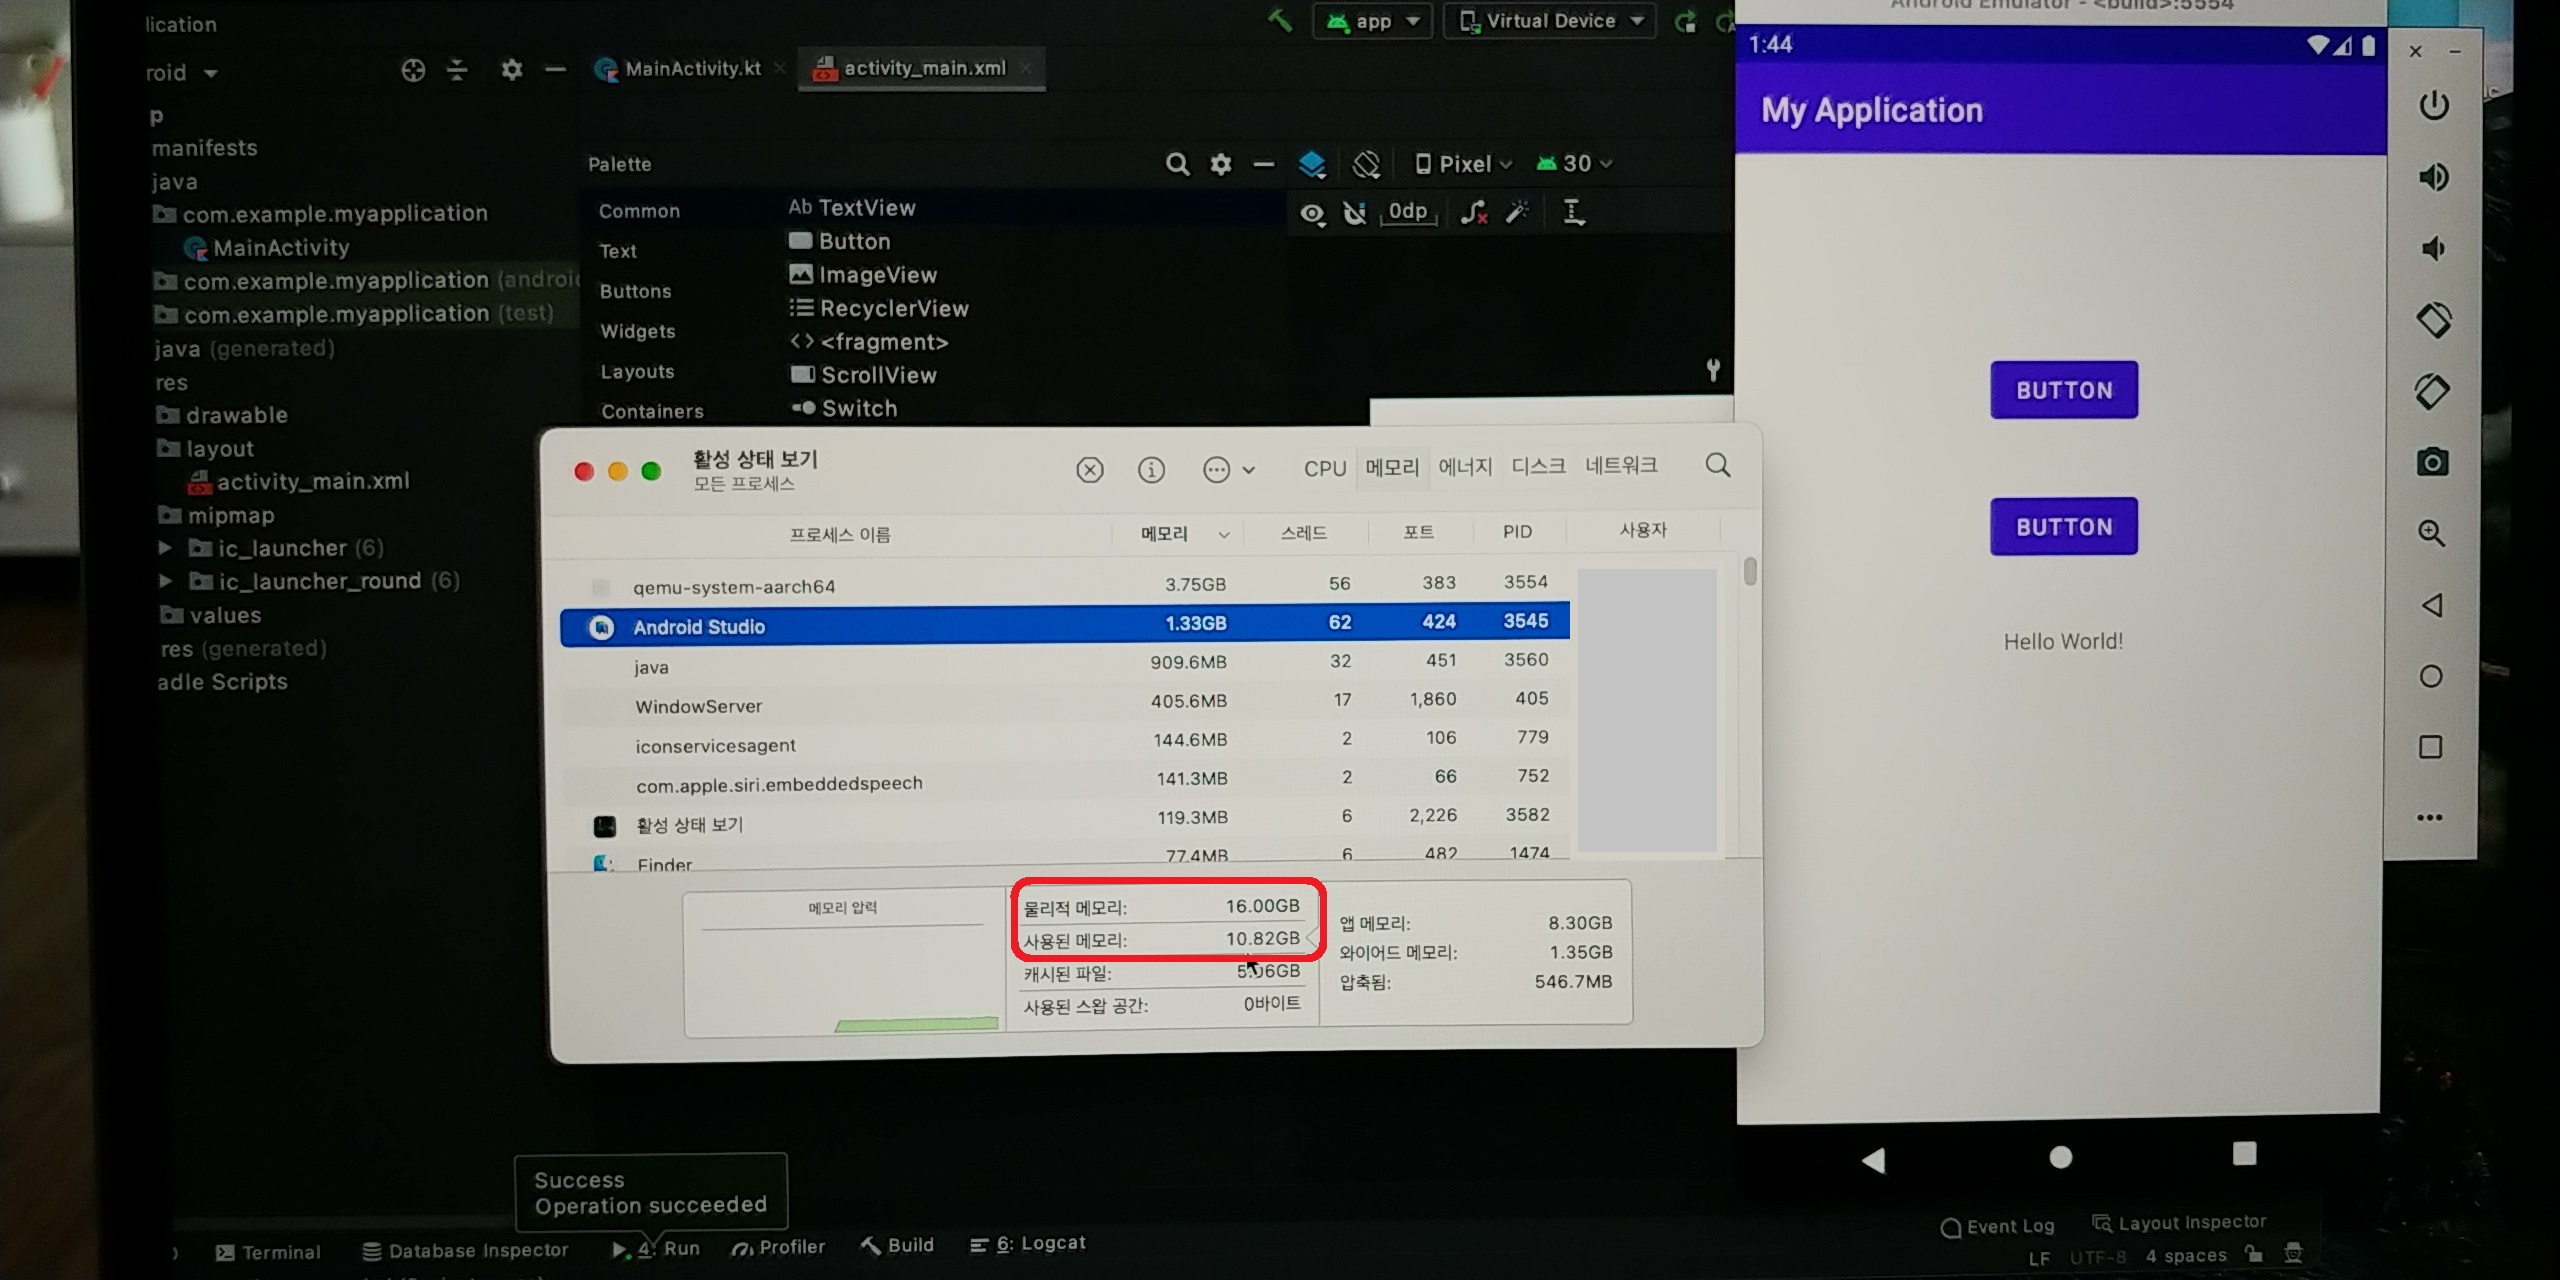Viewport: 2560px width, 1280px height.
Task: Sort by memory column header in Activity Monitor
Action: click(x=1176, y=534)
